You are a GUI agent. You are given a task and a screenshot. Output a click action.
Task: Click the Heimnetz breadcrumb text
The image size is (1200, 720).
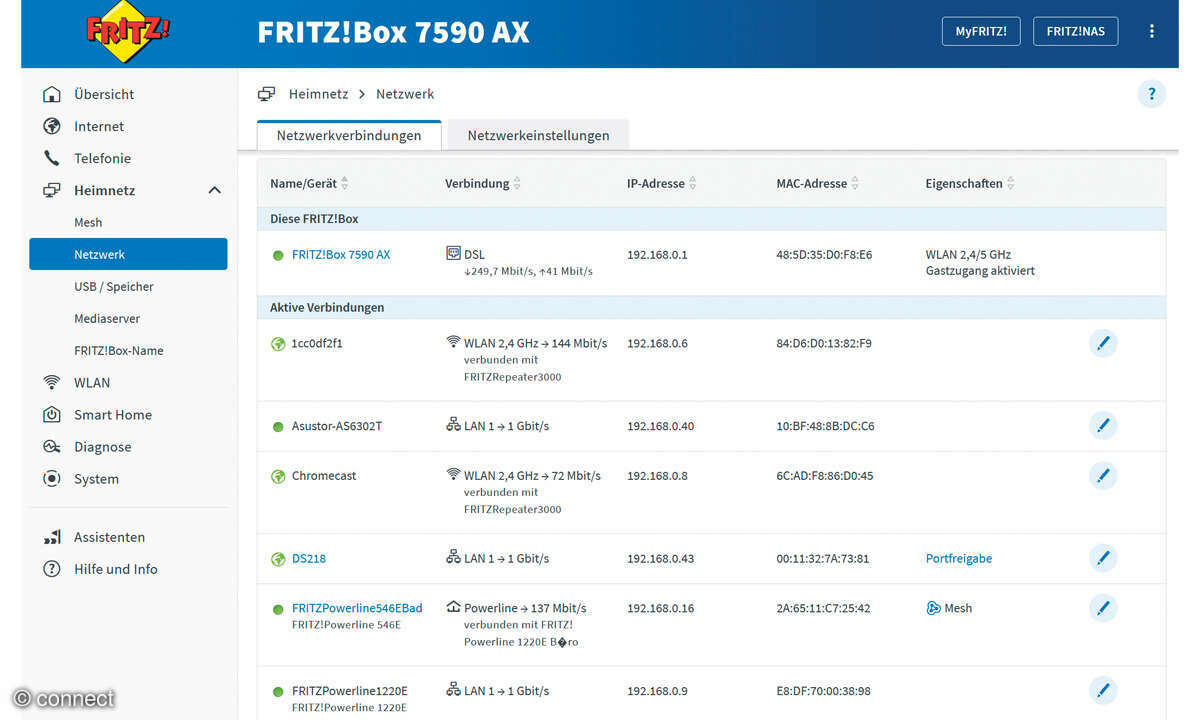tap(318, 94)
